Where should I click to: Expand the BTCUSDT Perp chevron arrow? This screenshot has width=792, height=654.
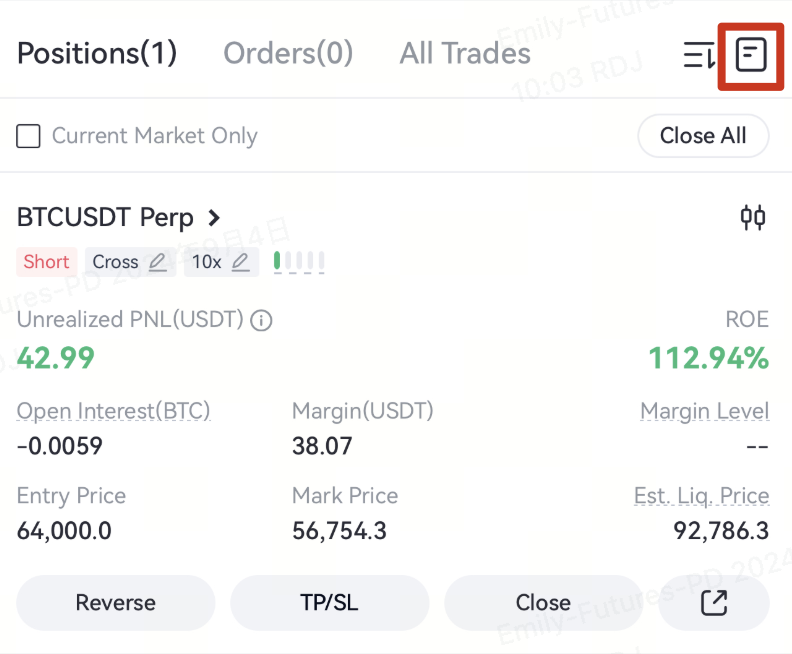click(213, 217)
